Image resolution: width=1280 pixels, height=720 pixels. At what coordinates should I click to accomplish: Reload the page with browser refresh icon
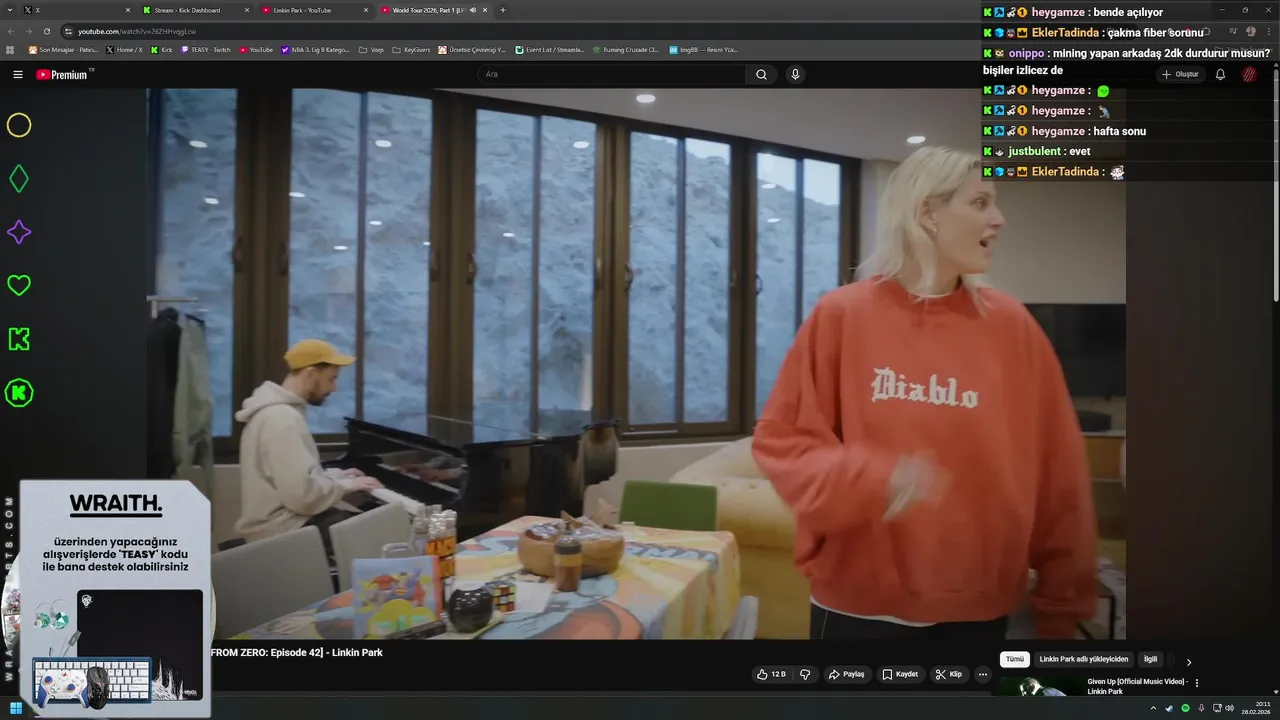[x=46, y=31]
